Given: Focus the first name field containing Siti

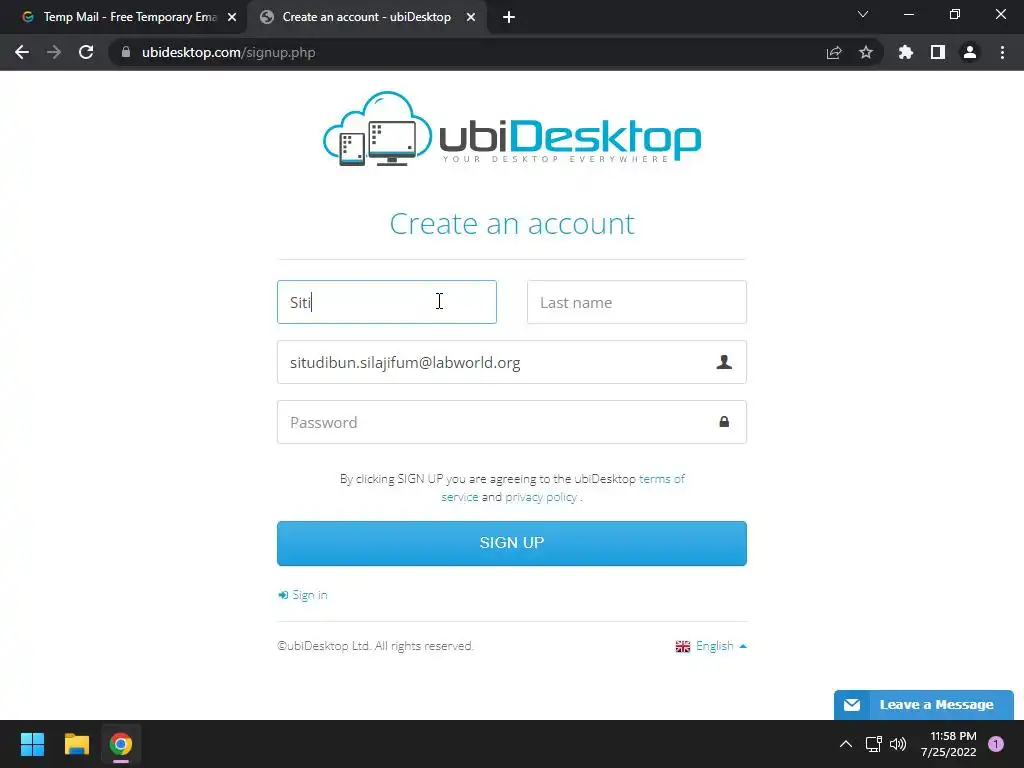Looking at the screenshot, I should [x=387, y=302].
